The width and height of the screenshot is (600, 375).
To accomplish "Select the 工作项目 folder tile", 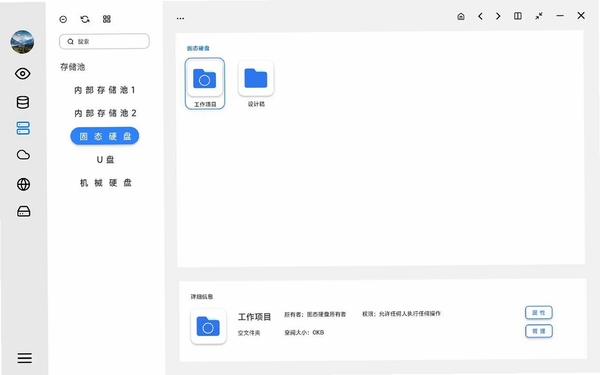I will coord(205,83).
